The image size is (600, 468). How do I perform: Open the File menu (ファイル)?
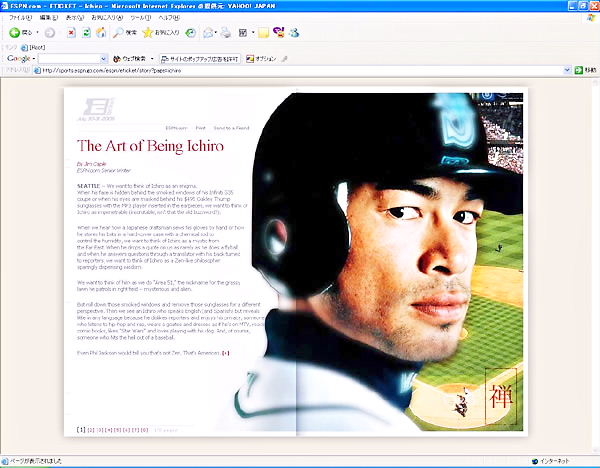click(x=21, y=18)
